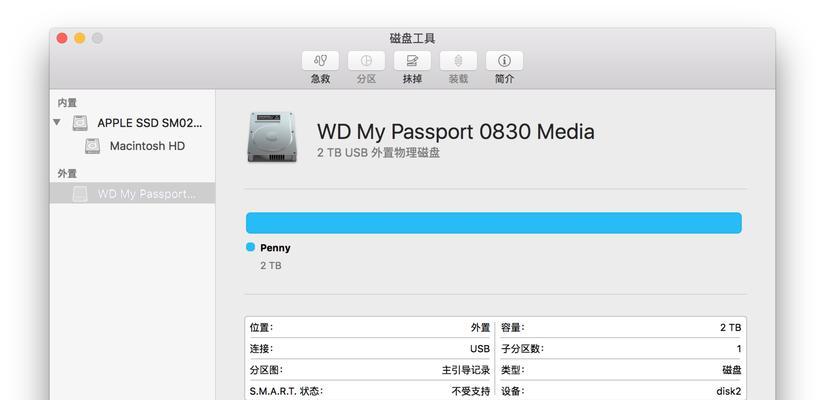Click the 容量 row value 2 TB

[731, 327]
